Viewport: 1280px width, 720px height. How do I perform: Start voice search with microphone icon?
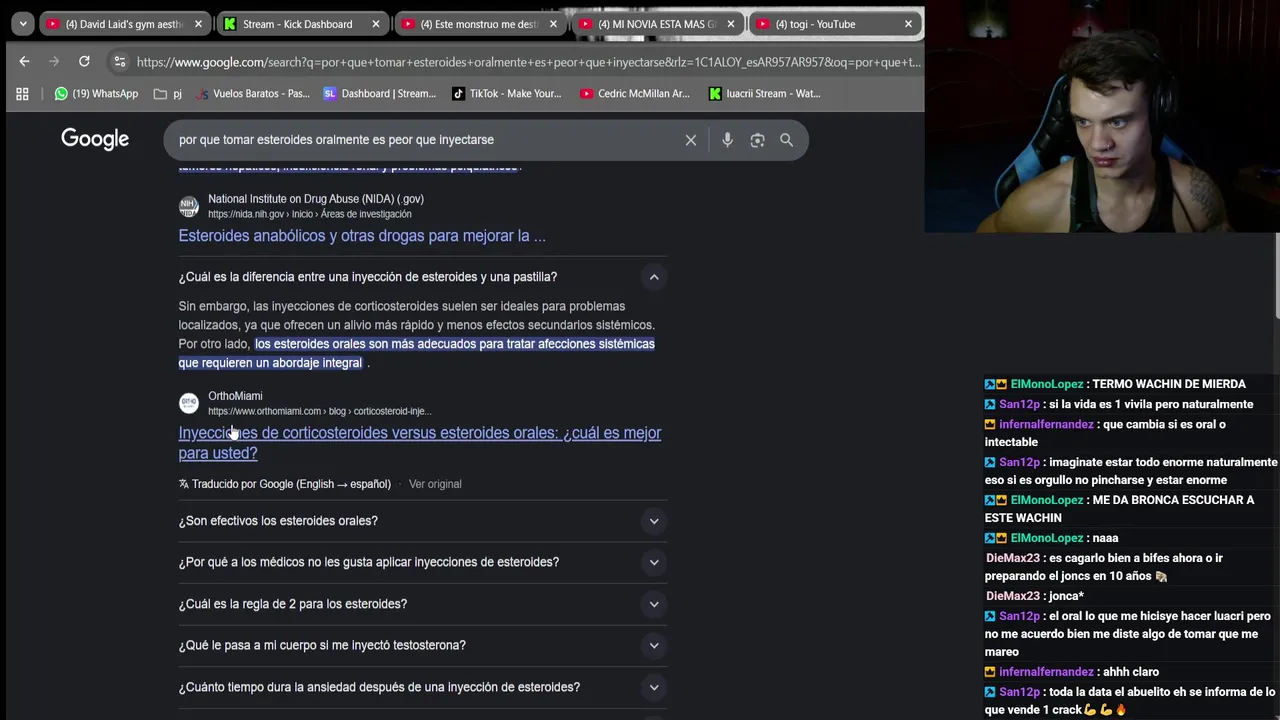727,140
